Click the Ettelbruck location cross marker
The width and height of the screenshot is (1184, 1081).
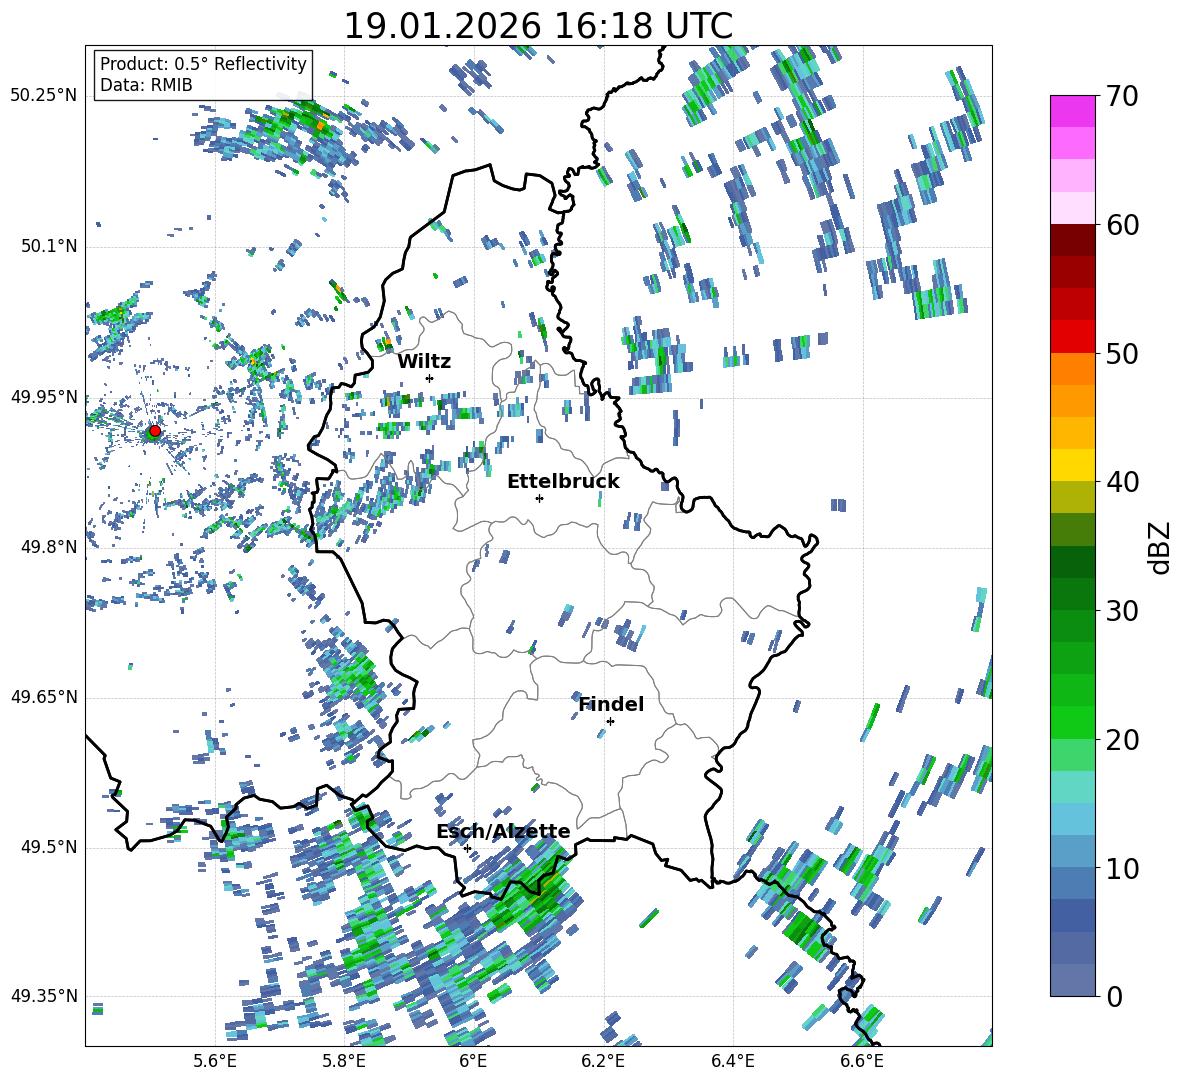click(539, 498)
